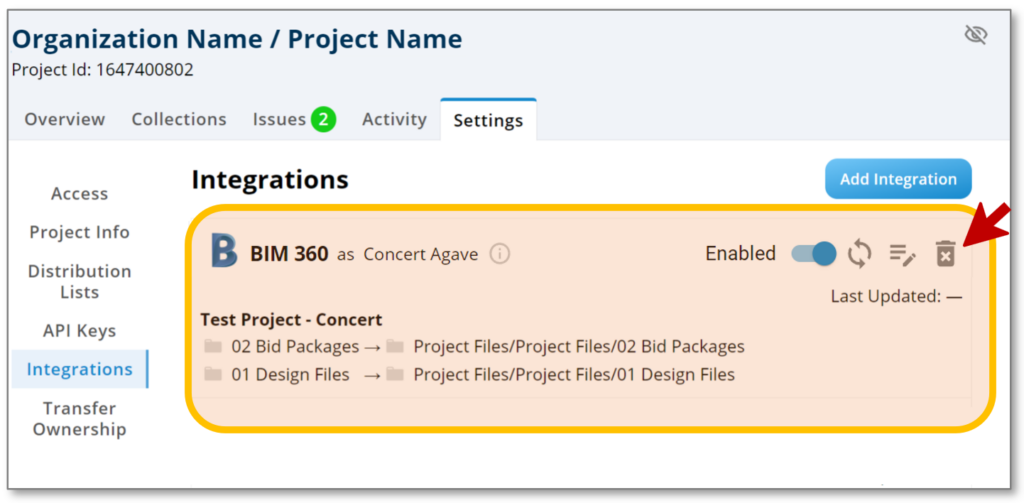
Task: Select Project Info in the sidebar
Action: [79, 232]
